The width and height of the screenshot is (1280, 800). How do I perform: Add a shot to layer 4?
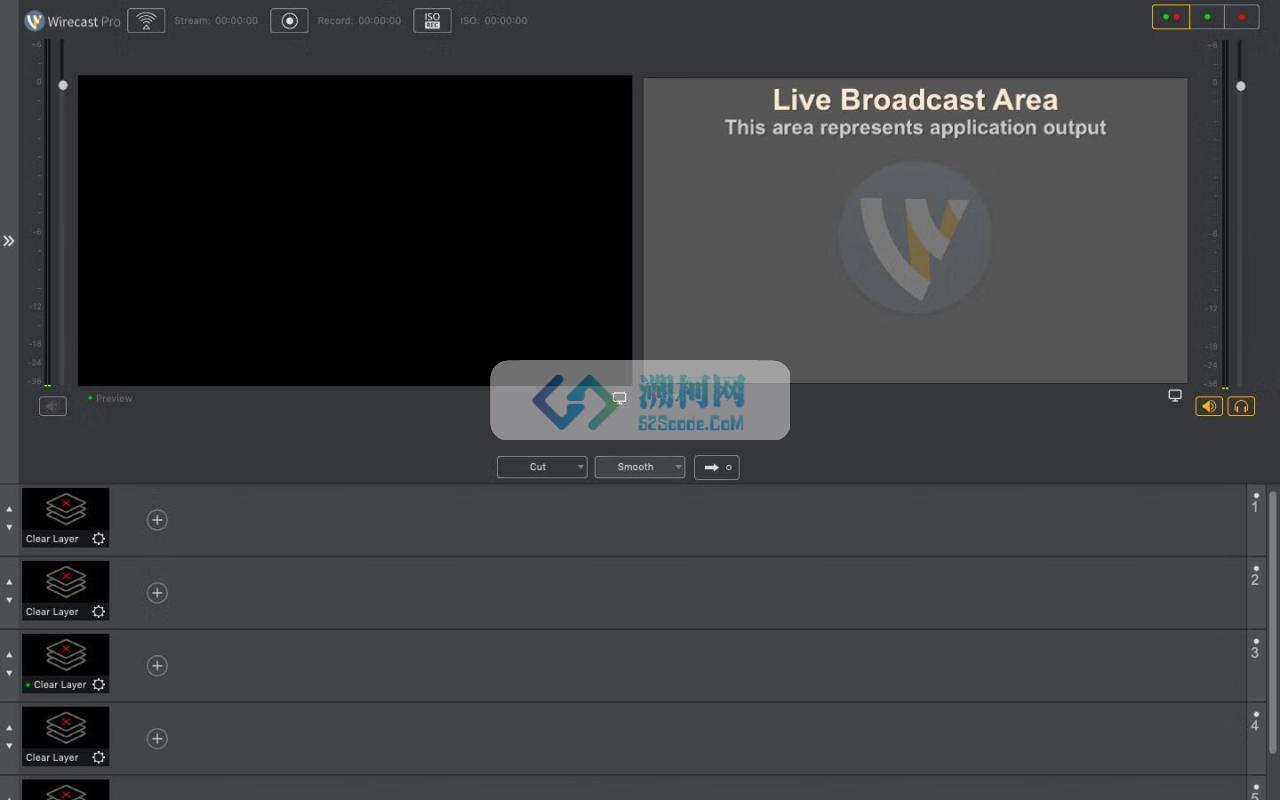157,739
